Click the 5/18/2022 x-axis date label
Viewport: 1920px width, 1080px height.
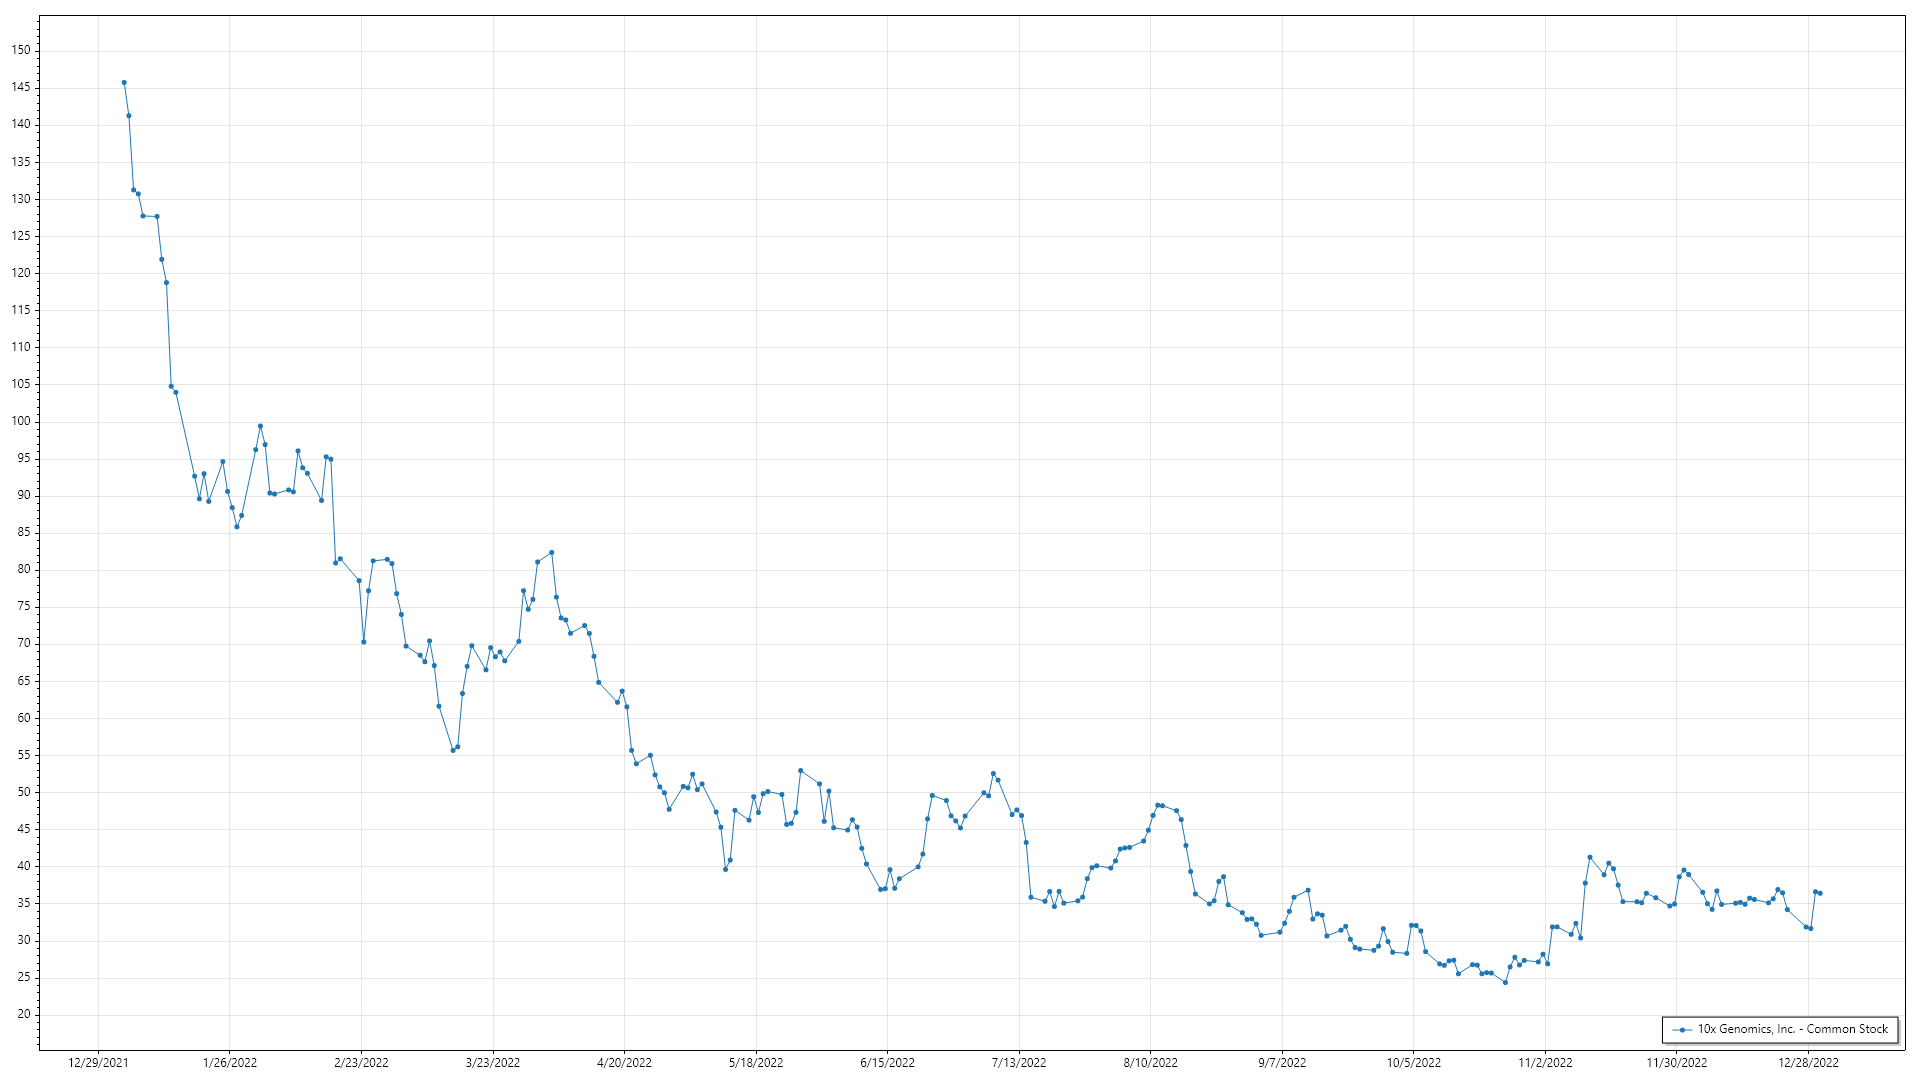pyautogui.click(x=756, y=1062)
